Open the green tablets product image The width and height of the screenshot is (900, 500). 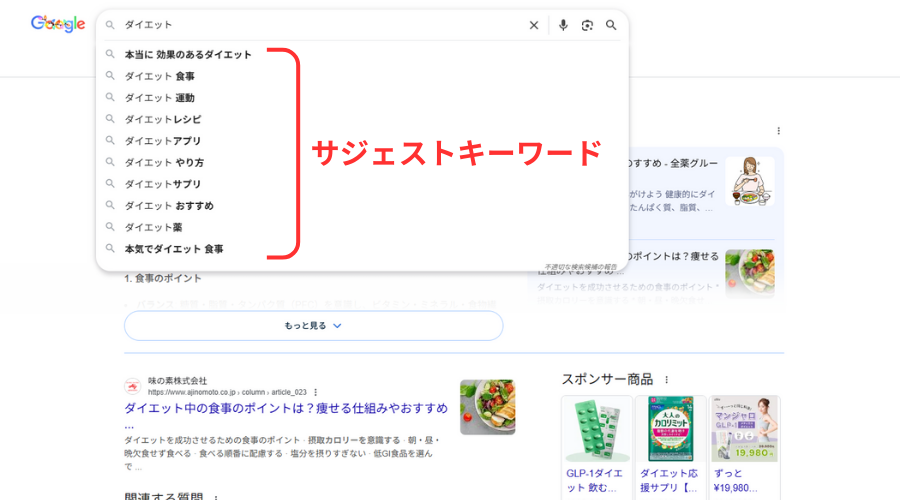(597, 429)
